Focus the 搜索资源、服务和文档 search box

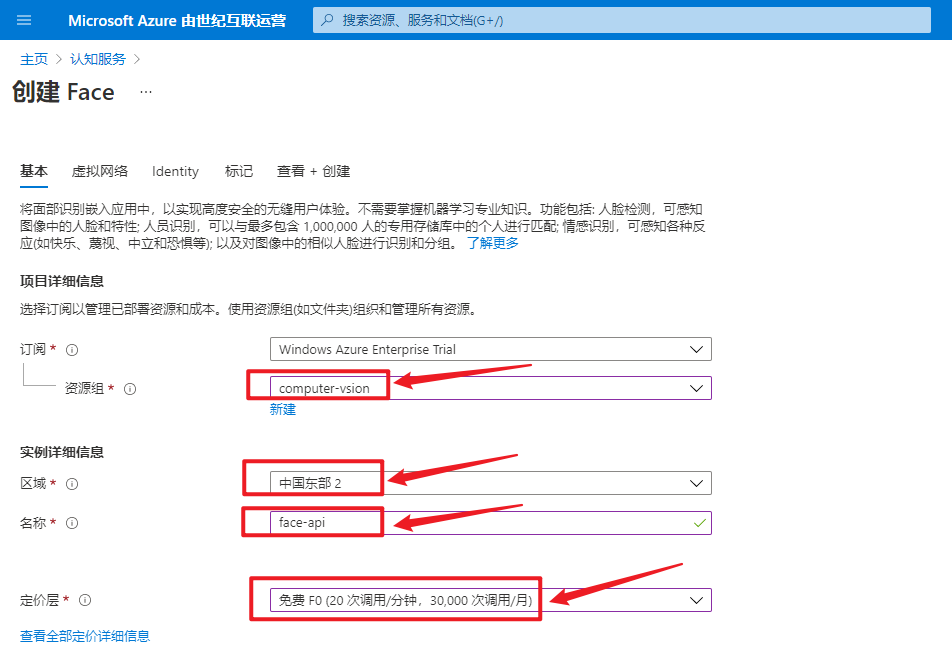(x=622, y=20)
